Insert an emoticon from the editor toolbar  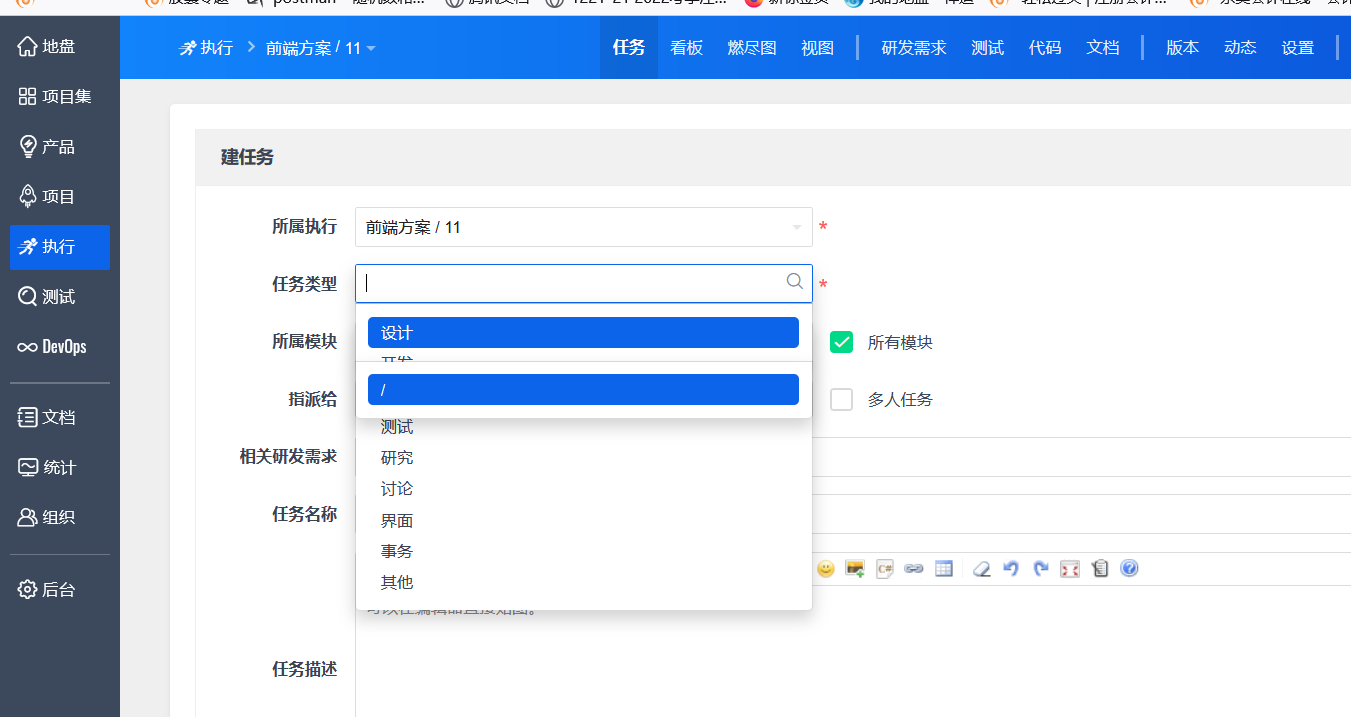point(826,569)
